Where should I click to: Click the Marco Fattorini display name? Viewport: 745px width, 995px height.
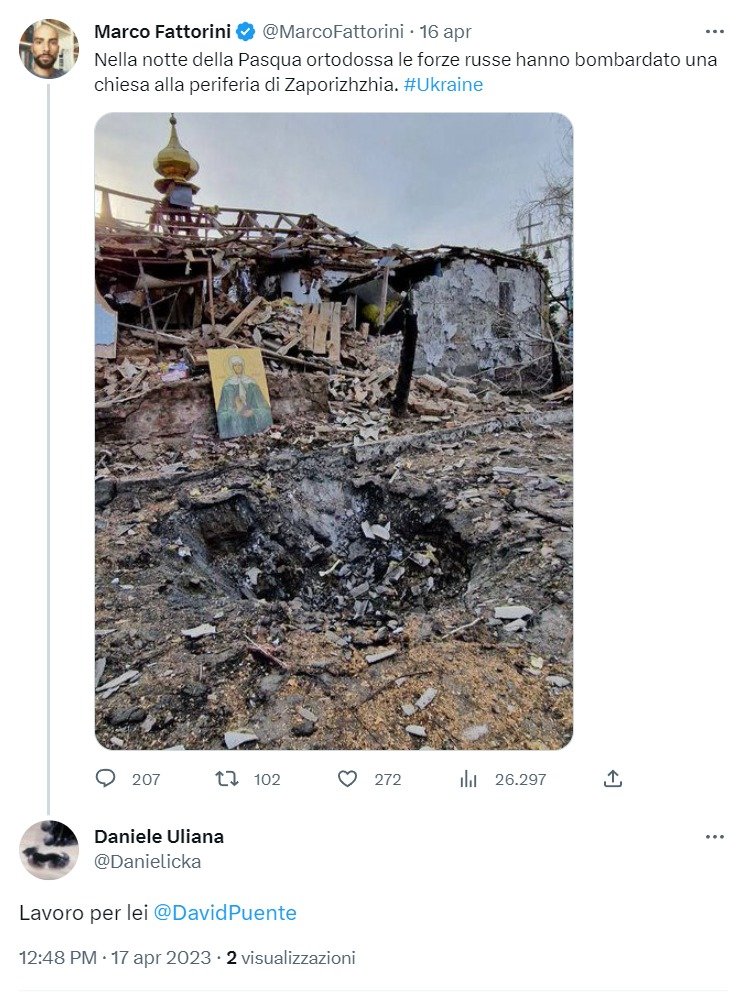tap(162, 31)
